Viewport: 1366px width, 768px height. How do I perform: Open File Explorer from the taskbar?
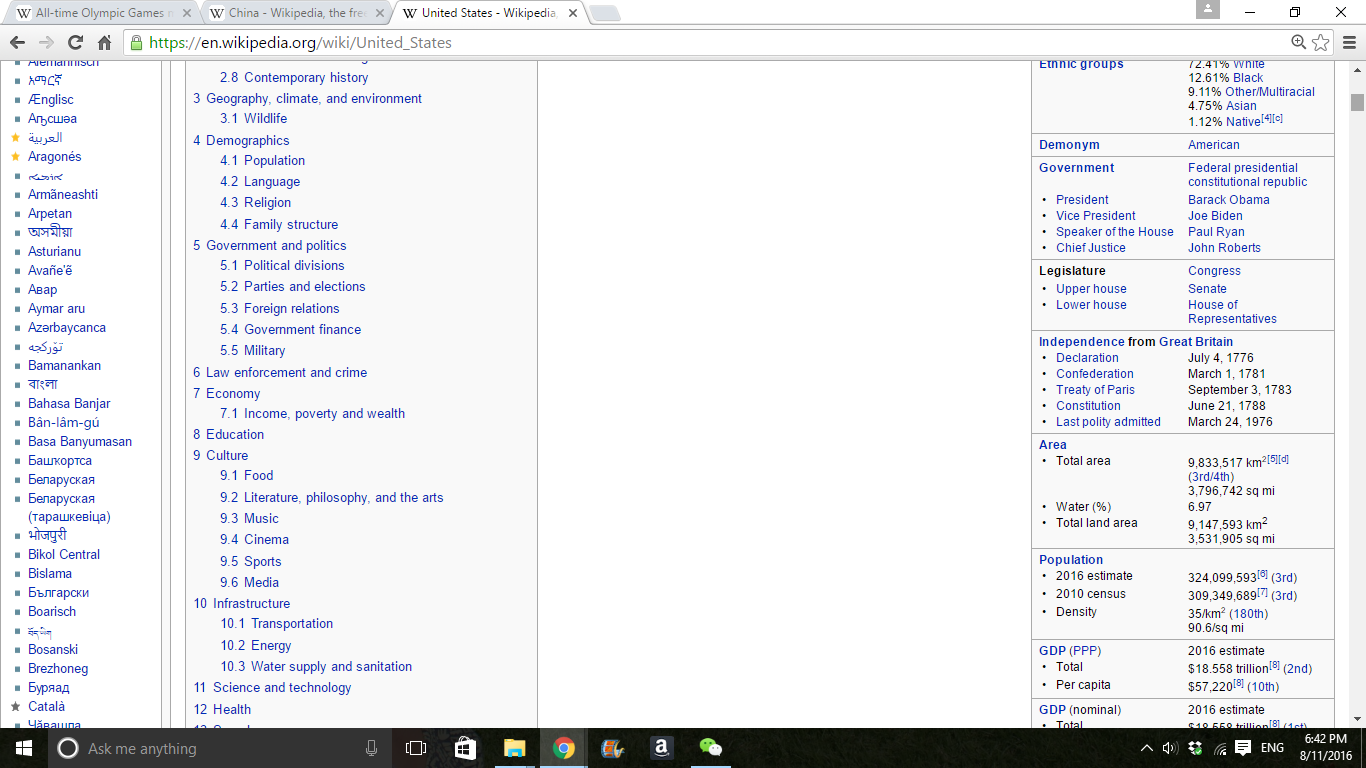pos(514,748)
